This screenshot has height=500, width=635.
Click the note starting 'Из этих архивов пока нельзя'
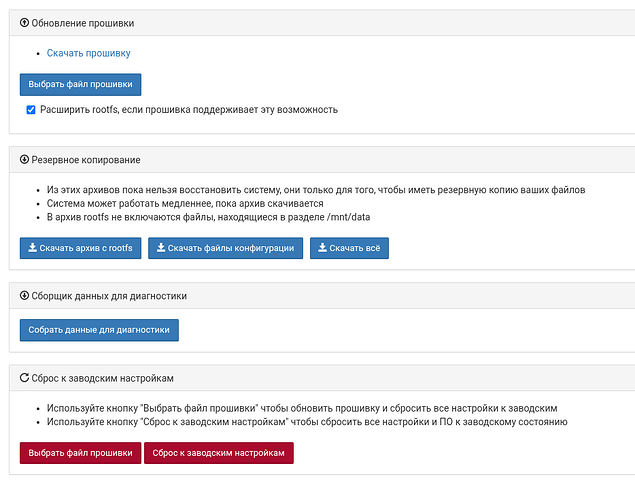[316, 190]
